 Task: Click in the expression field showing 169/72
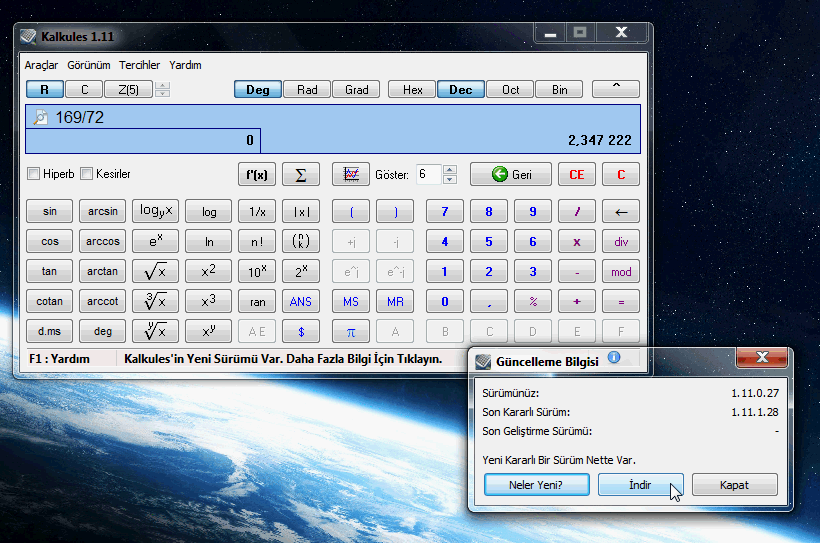(x=333, y=117)
